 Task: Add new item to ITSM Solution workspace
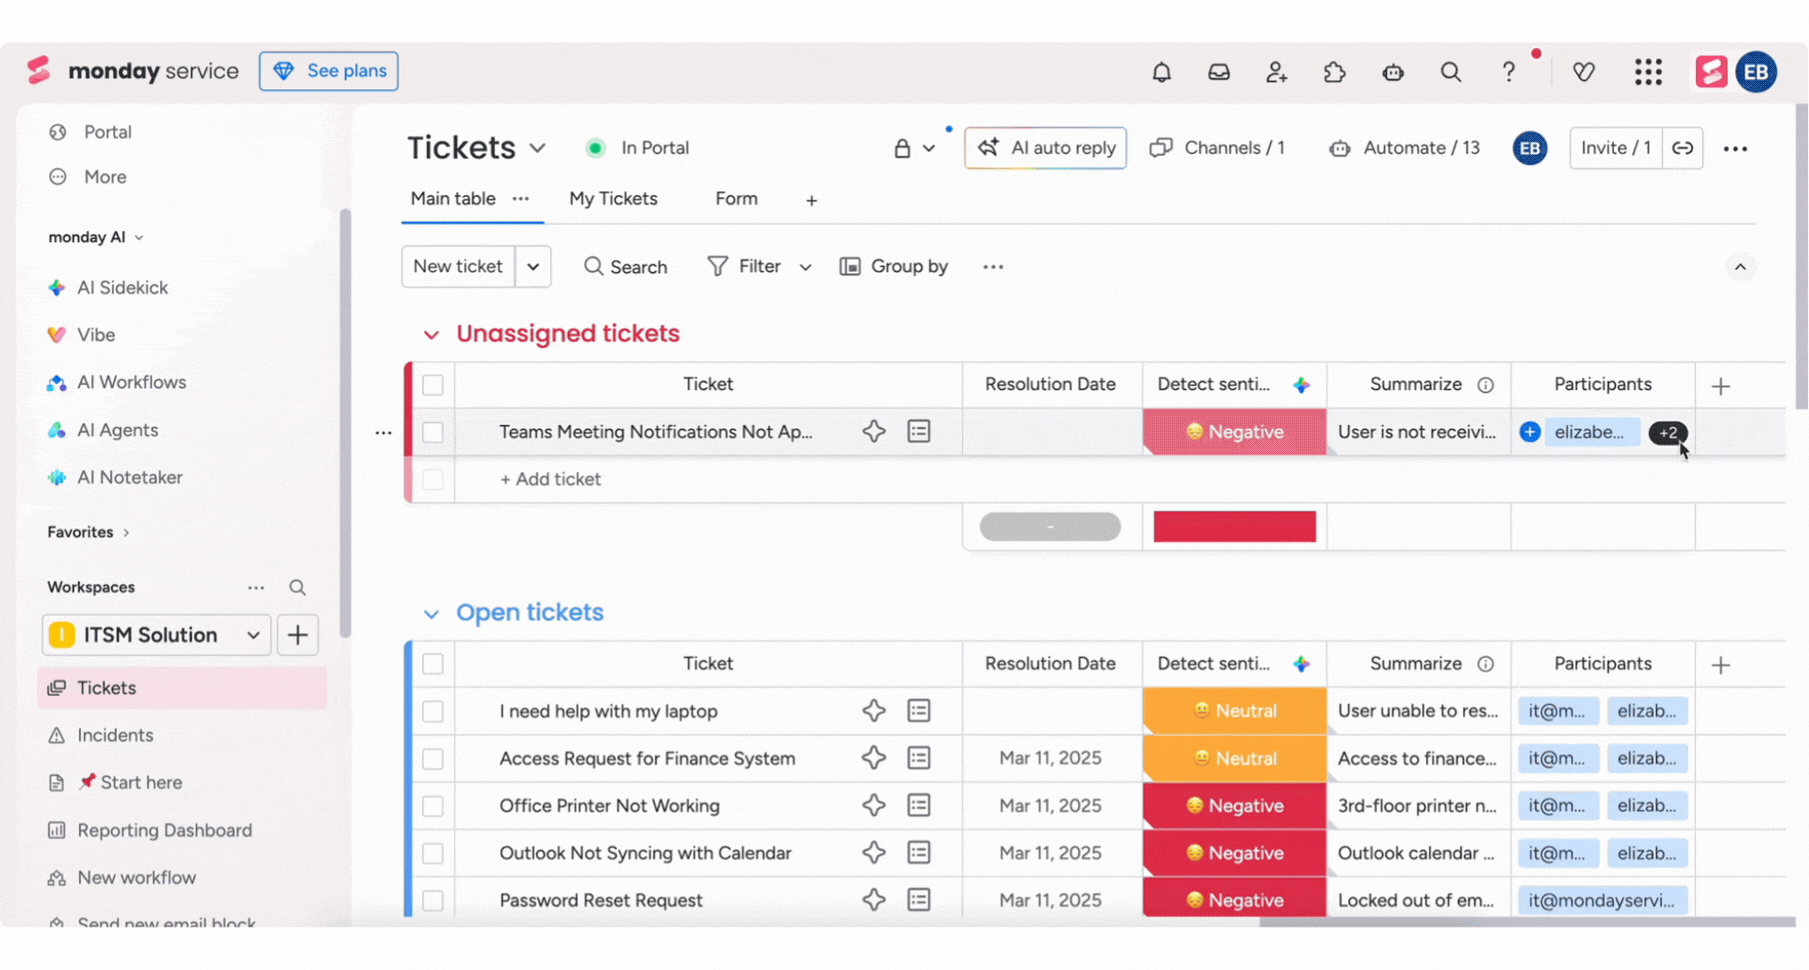point(297,635)
